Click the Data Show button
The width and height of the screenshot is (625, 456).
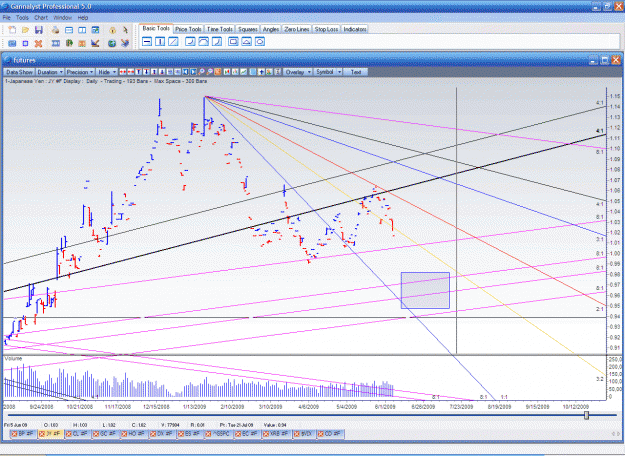(19, 72)
